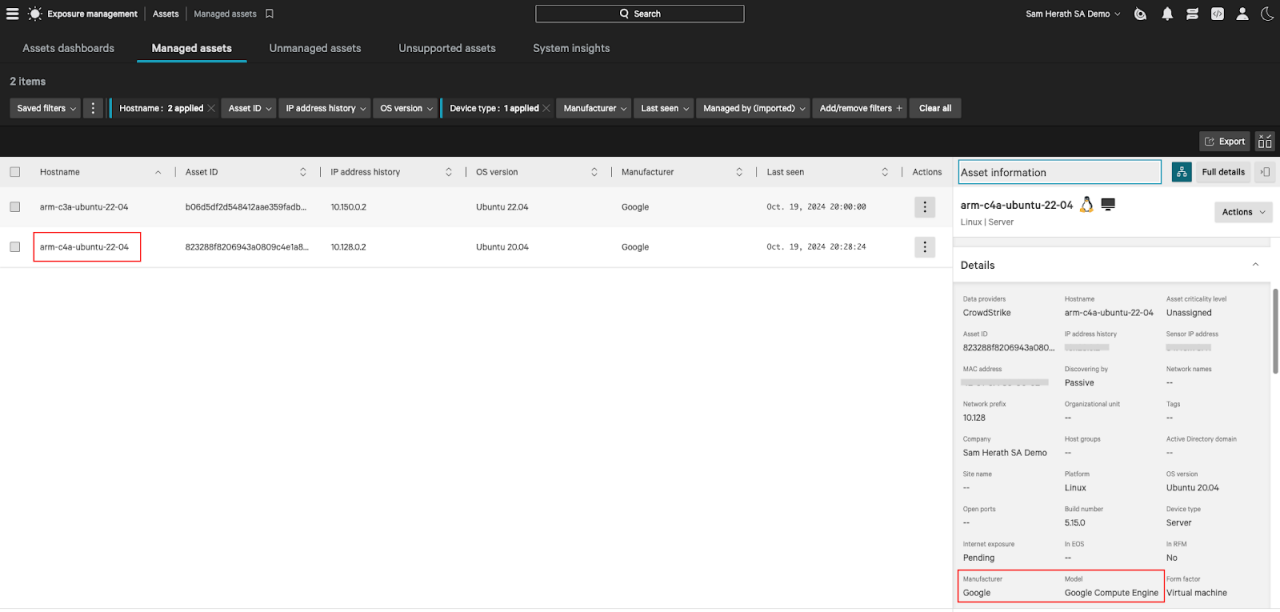Screen dimensions: 1280x612
Task: Click Add/remove filters button
Action: 860,108
